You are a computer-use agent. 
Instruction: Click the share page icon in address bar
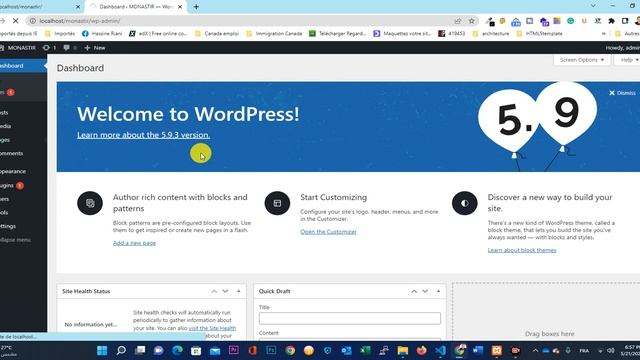click(458, 21)
